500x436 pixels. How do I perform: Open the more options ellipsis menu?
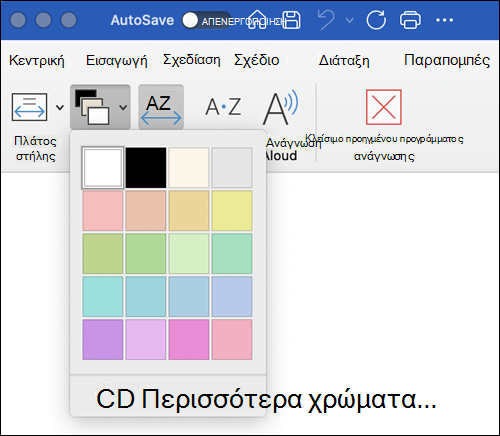pyautogui.click(x=444, y=20)
